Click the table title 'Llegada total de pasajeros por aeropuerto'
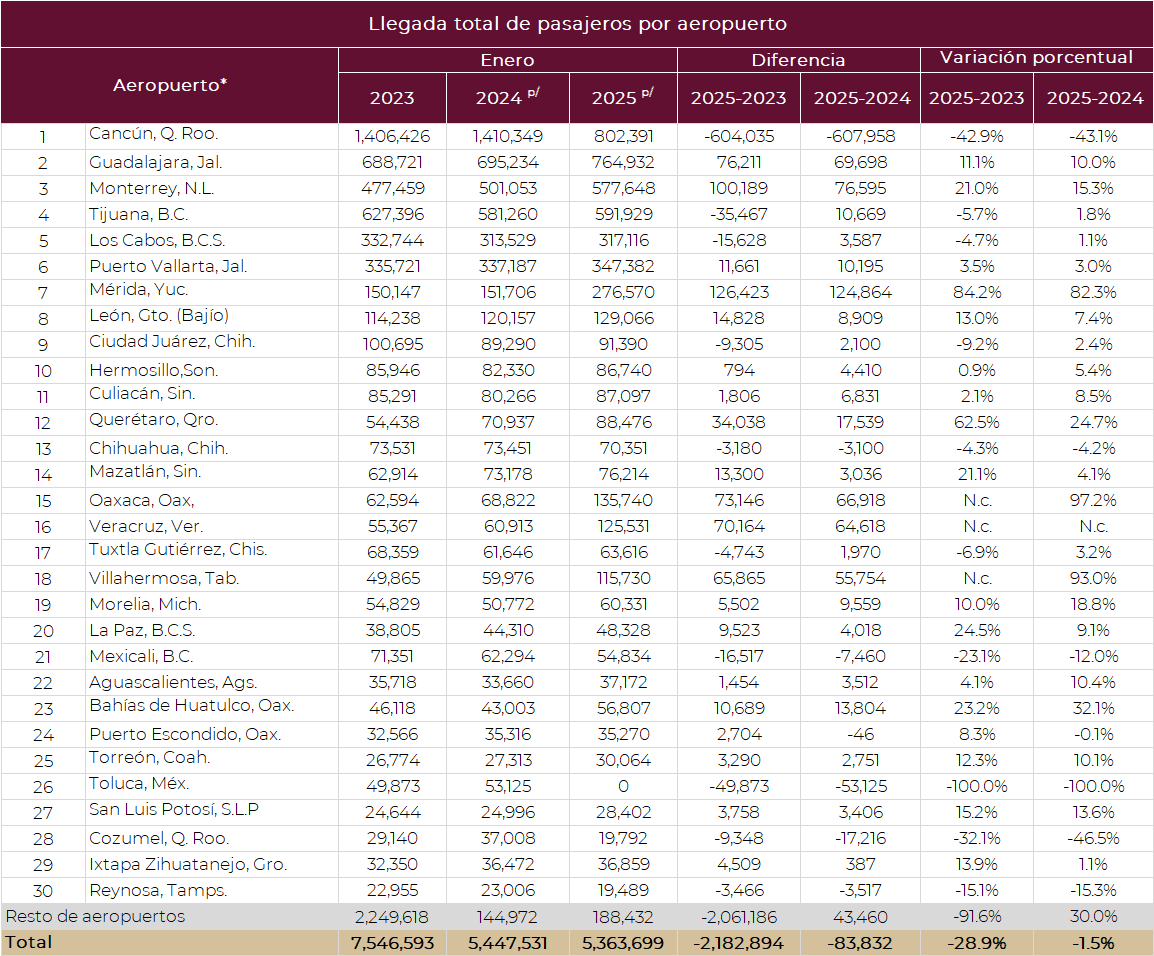The image size is (1154, 956). [577, 23]
